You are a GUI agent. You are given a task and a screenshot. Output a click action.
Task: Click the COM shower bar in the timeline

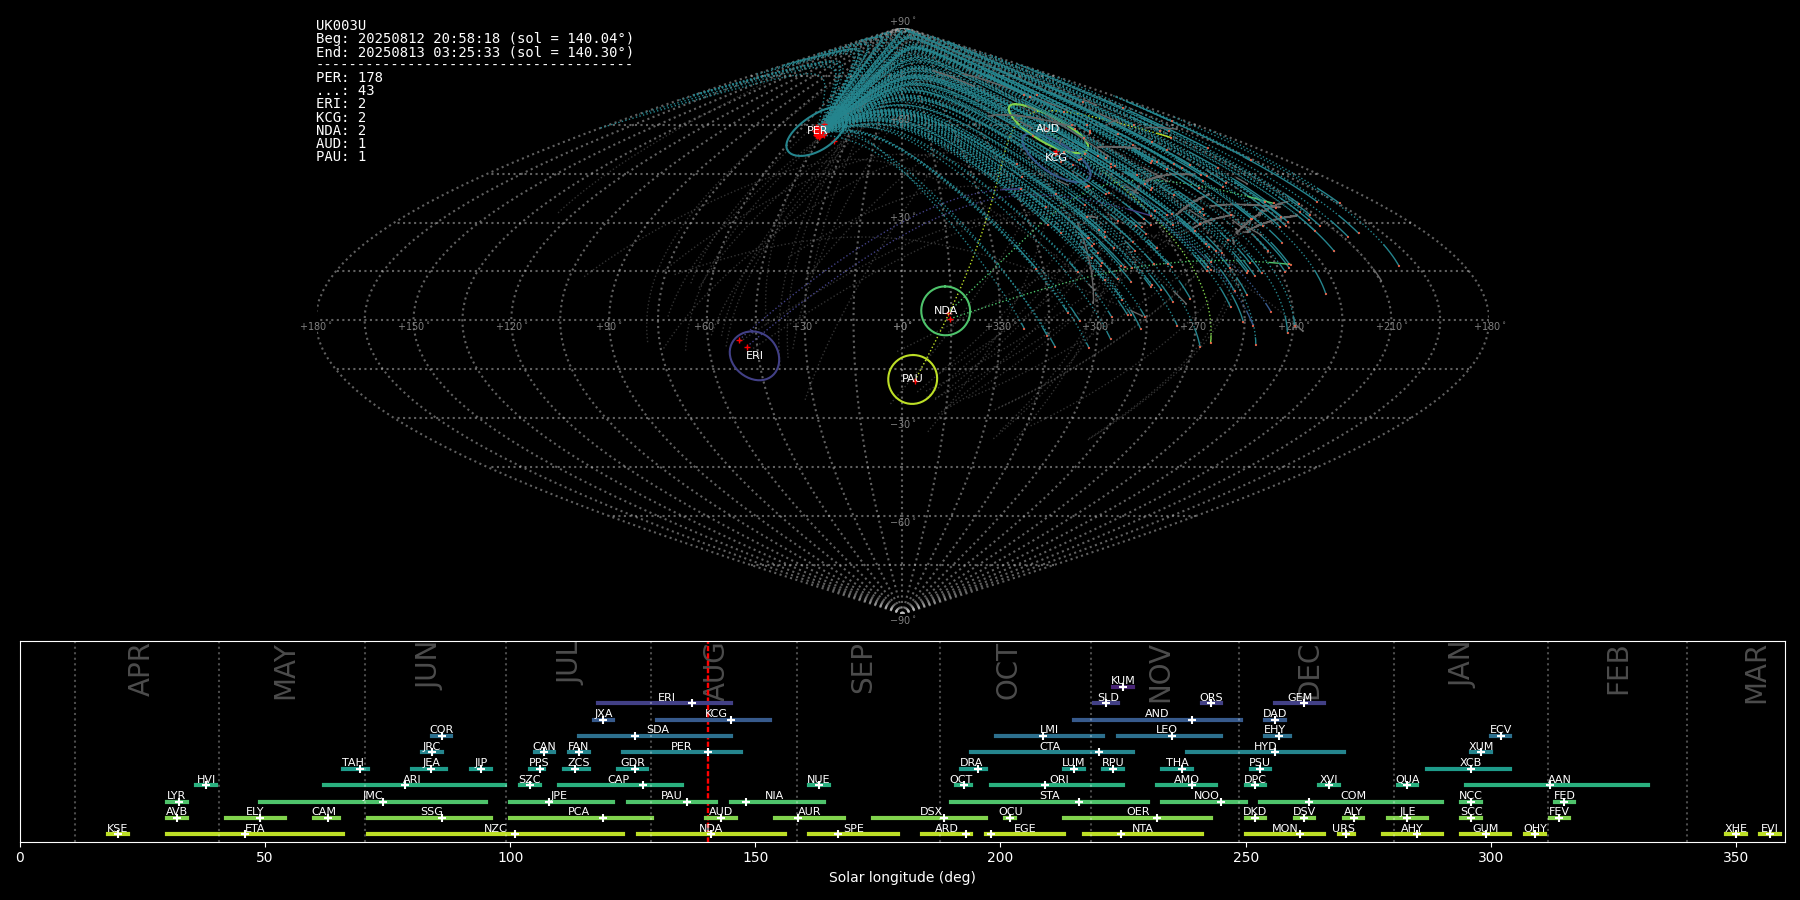[x=1351, y=801]
